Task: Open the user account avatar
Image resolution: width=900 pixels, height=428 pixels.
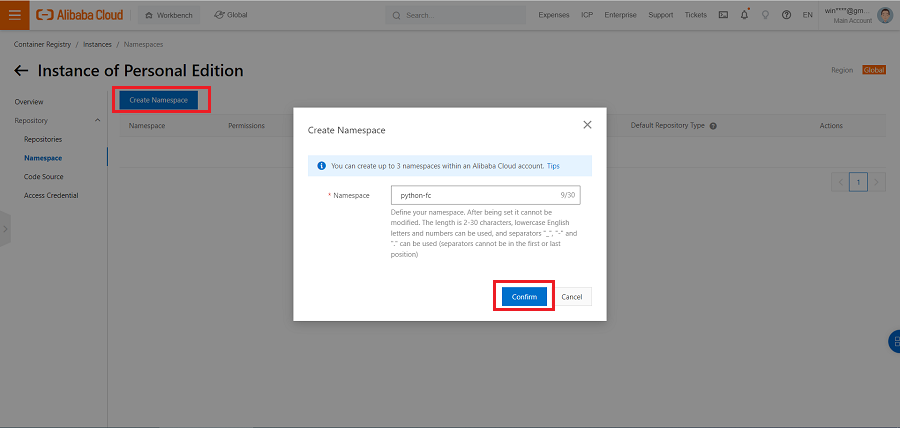Action: (886, 15)
